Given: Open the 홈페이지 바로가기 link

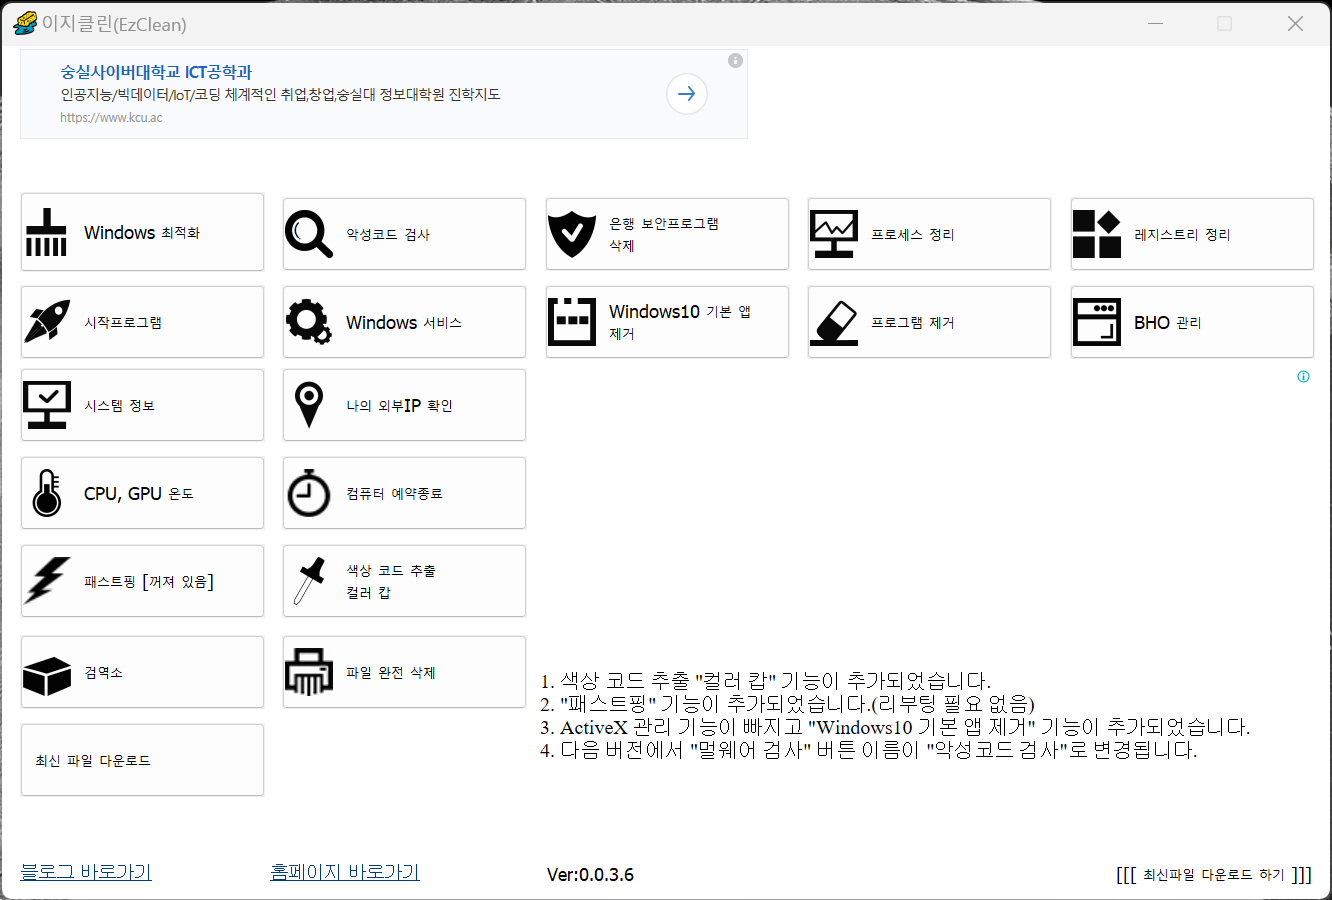Looking at the screenshot, I should click(345, 872).
